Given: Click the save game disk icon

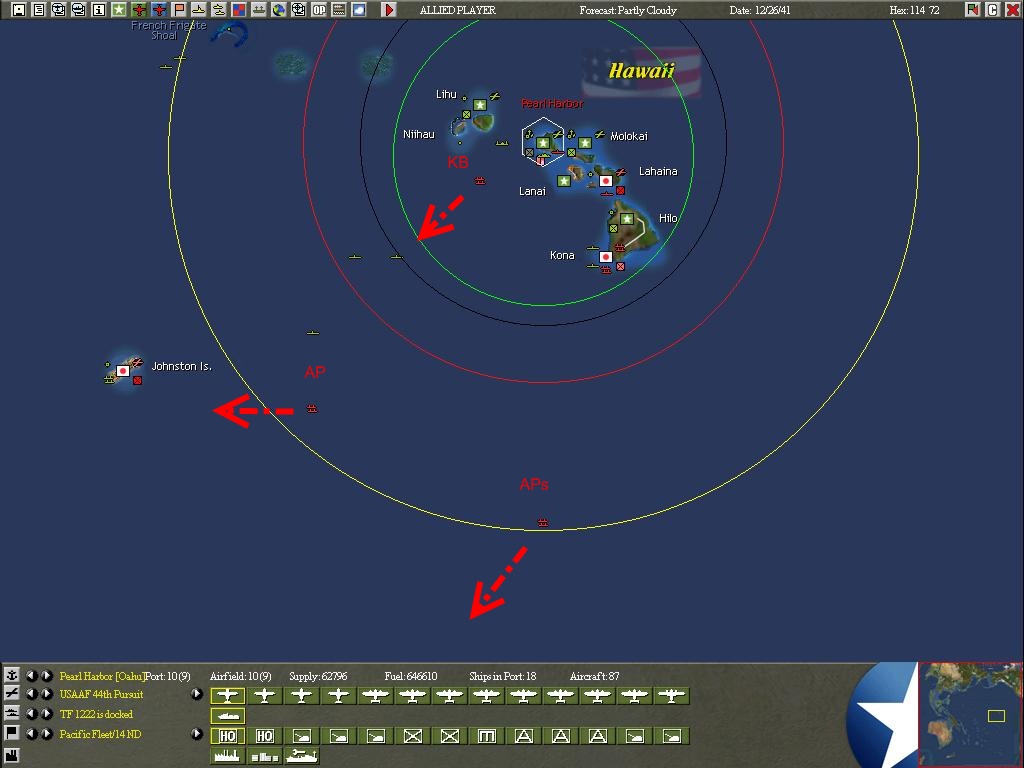Looking at the screenshot, I should click(18, 9).
